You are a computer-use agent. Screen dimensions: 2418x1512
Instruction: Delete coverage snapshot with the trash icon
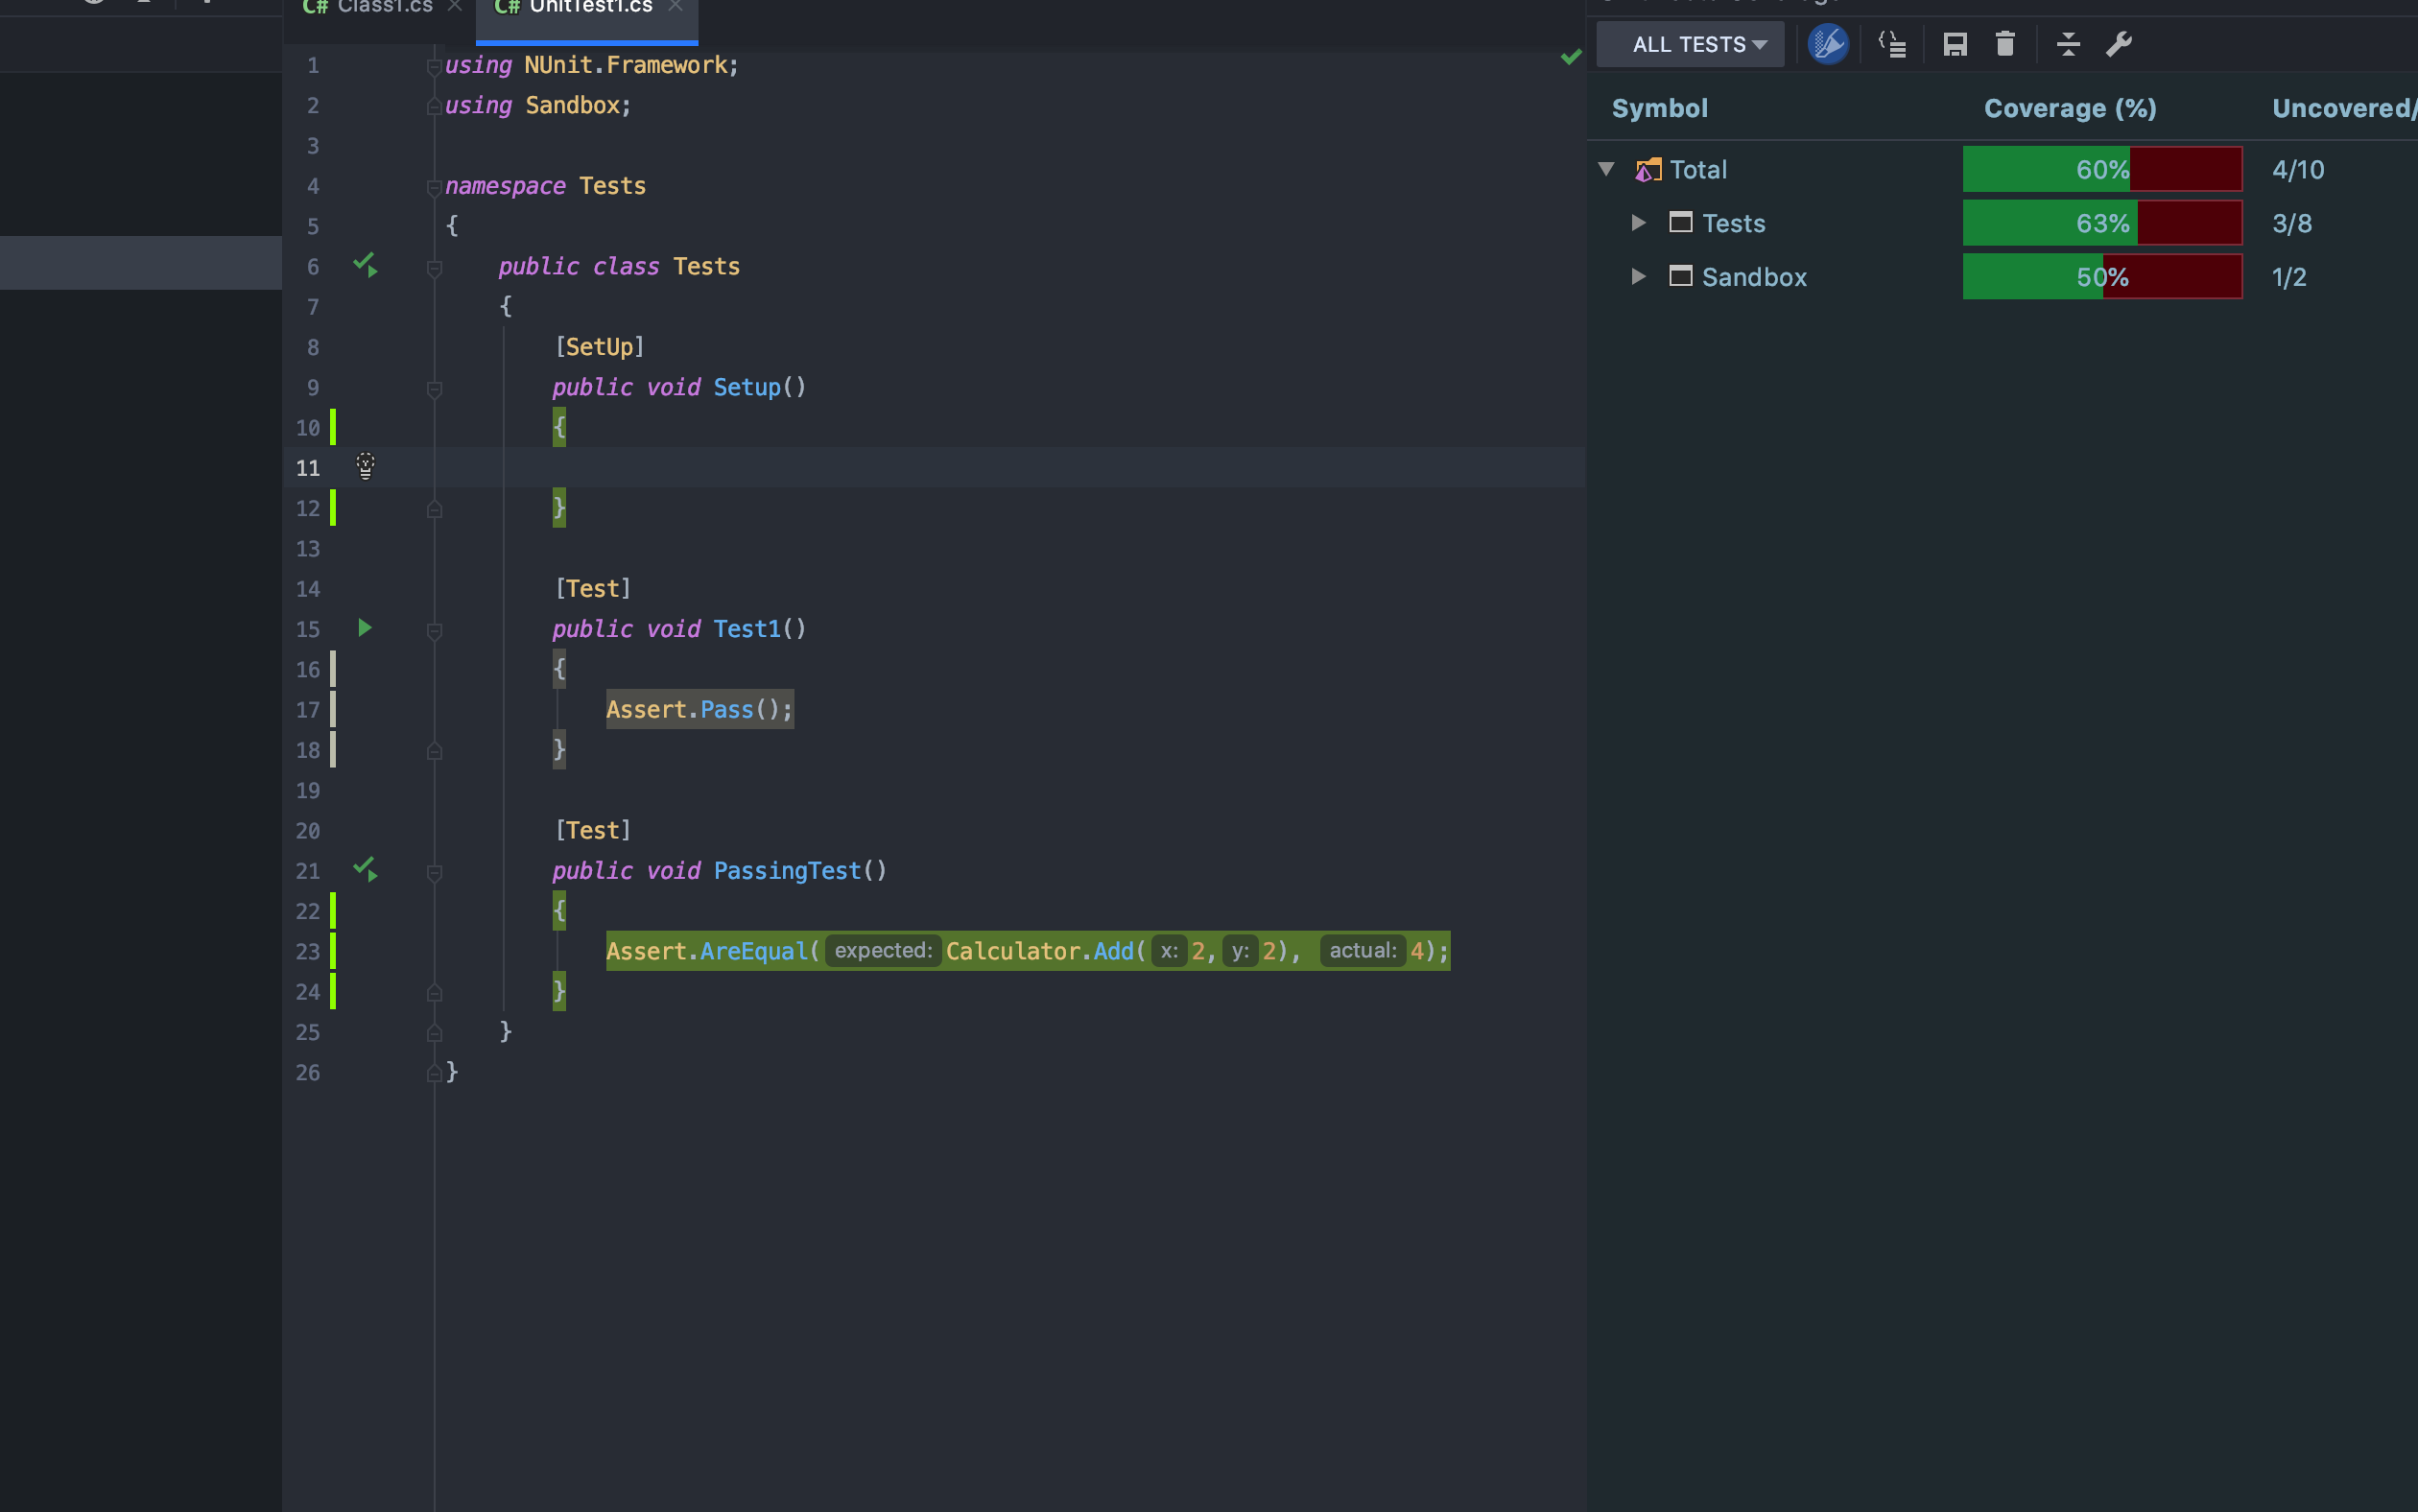pos(2005,44)
